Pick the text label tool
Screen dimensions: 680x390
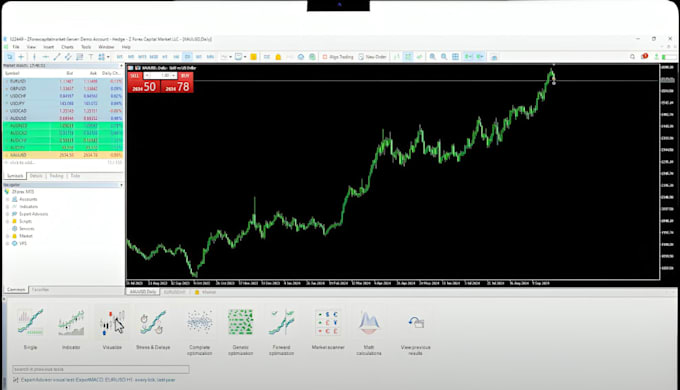point(91,57)
